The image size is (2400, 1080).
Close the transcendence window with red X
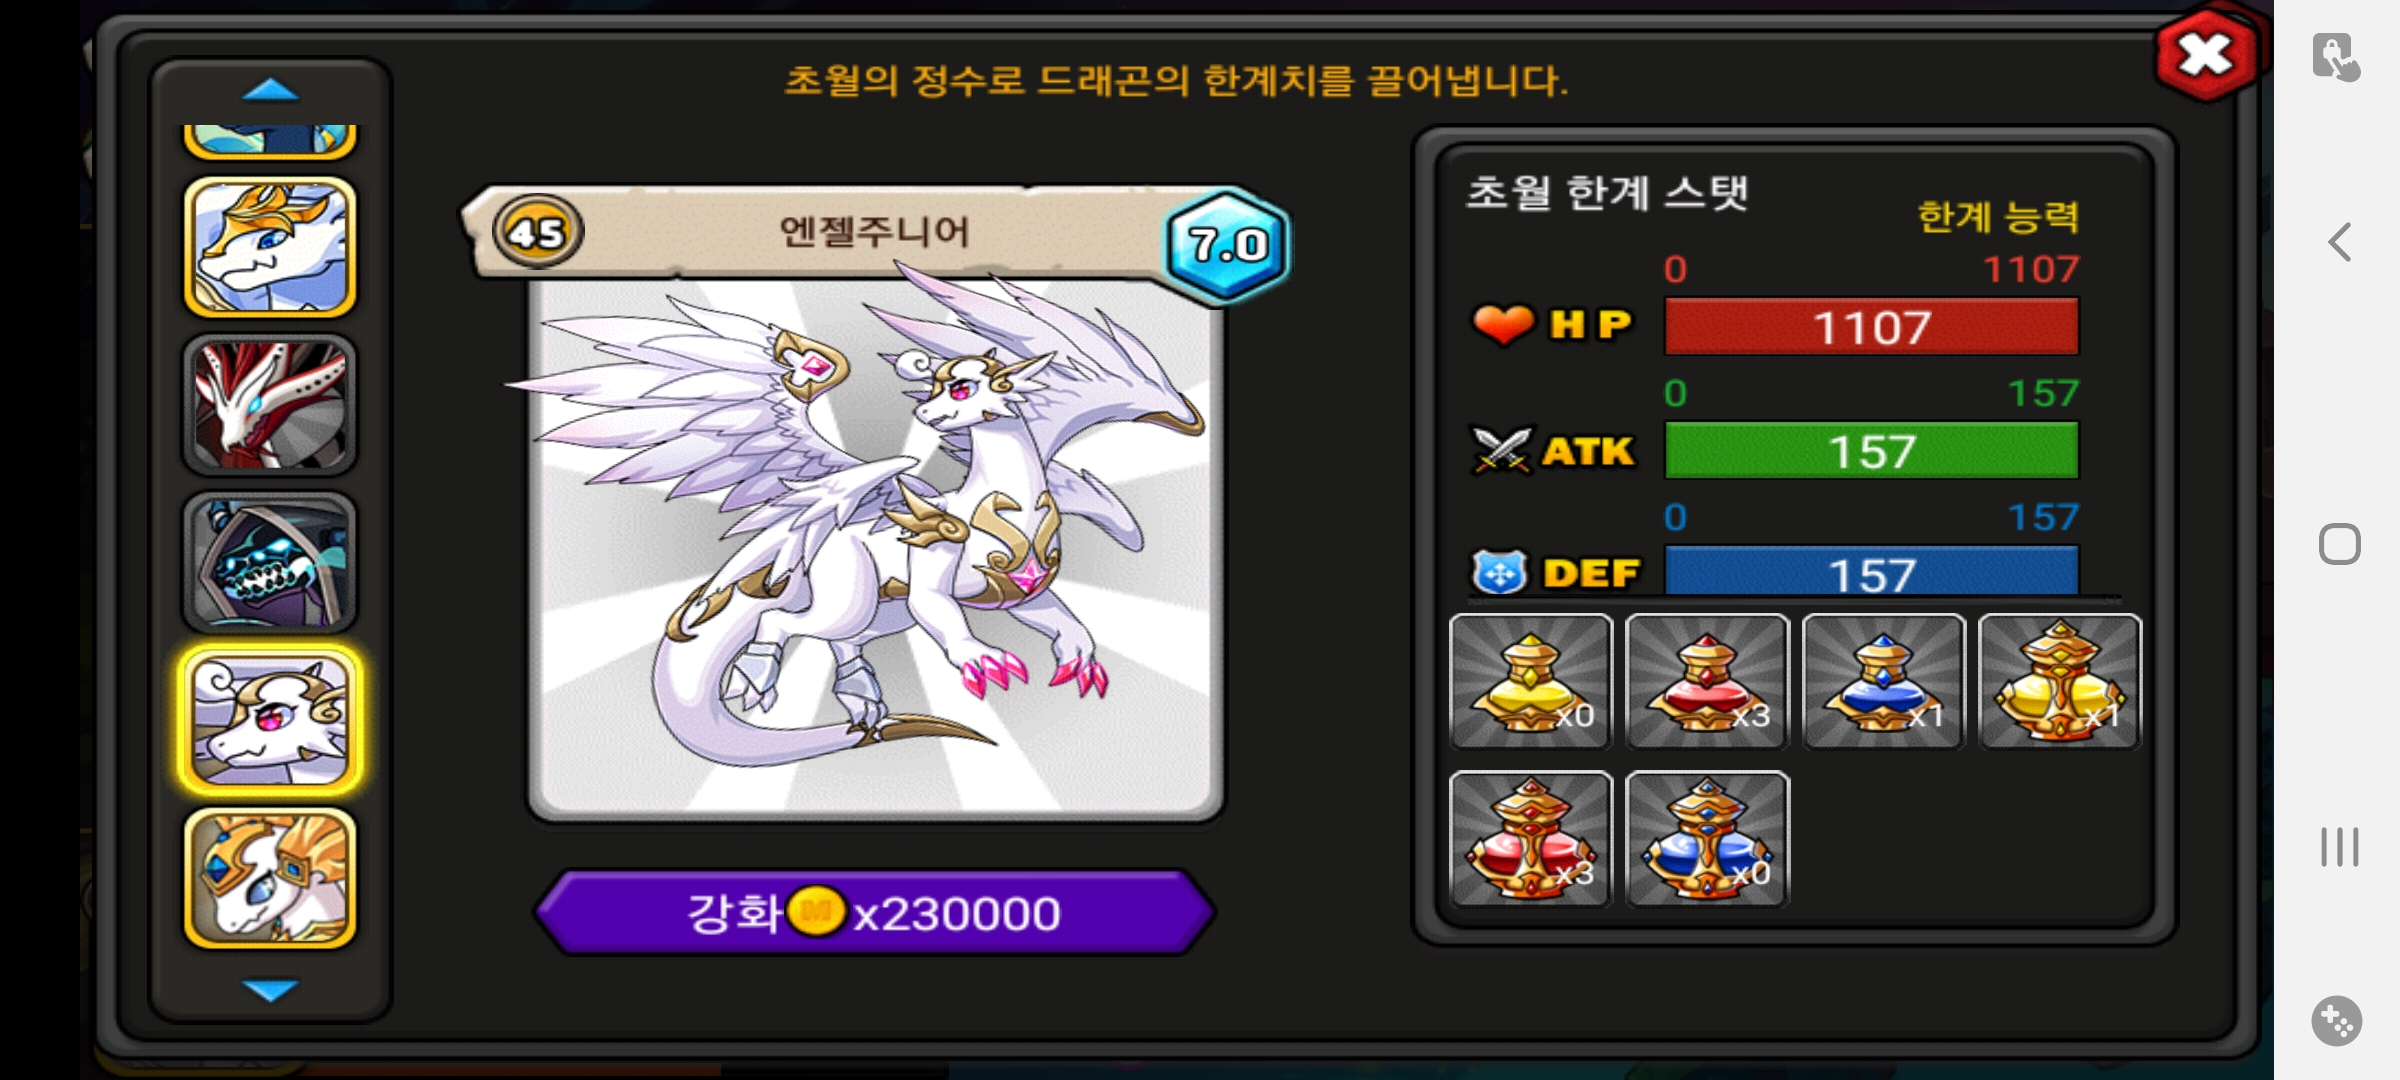point(2206,55)
